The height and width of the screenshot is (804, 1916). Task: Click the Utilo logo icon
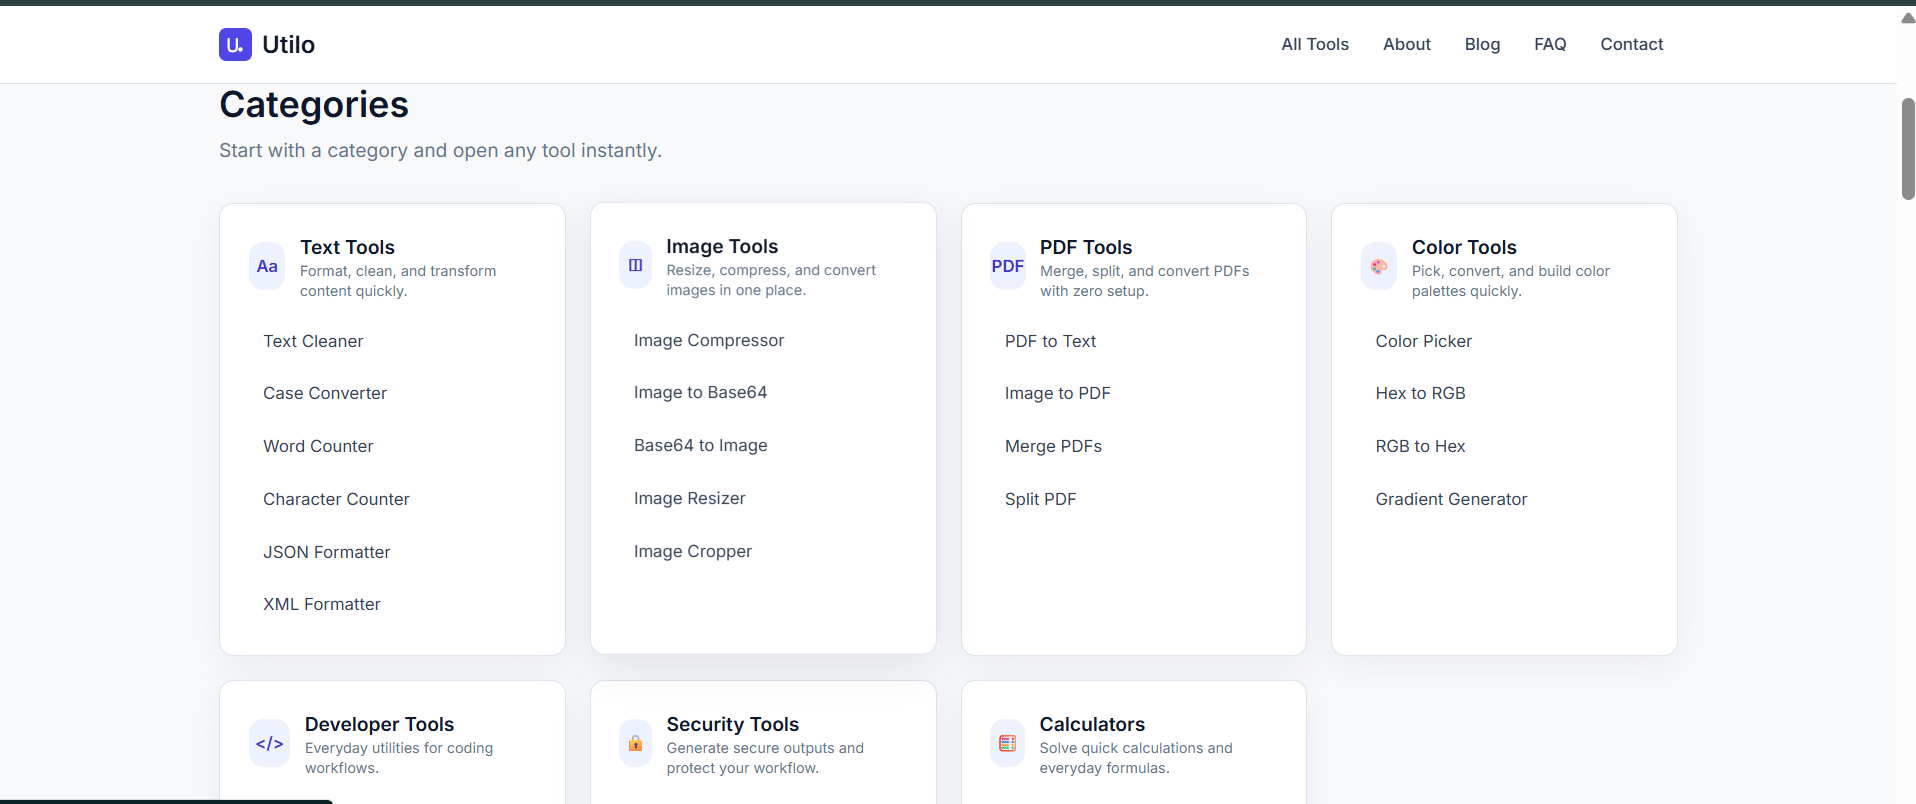click(x=235, y=44)
